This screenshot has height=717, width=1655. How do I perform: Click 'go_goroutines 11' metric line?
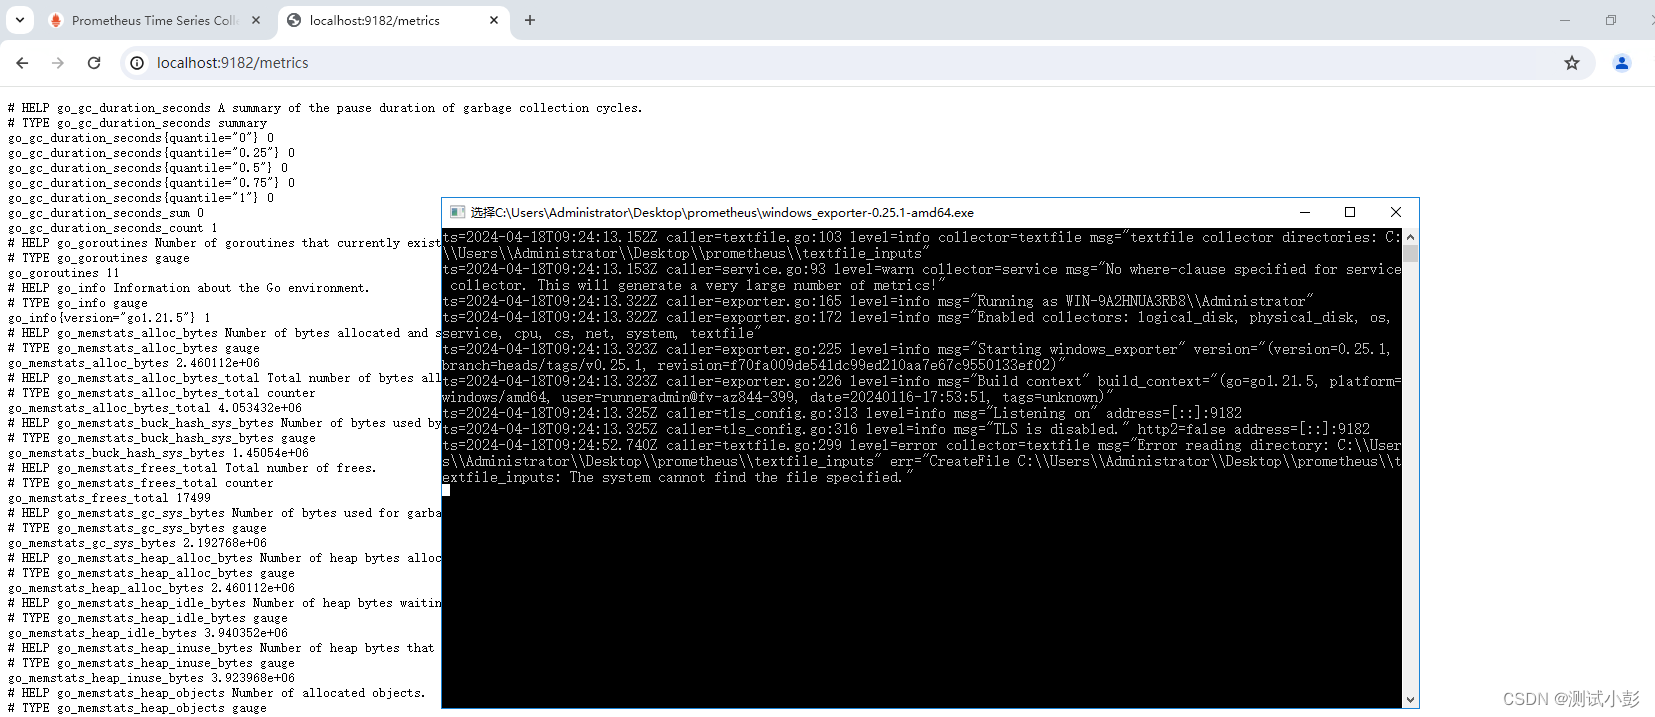[x=64, y=273]
